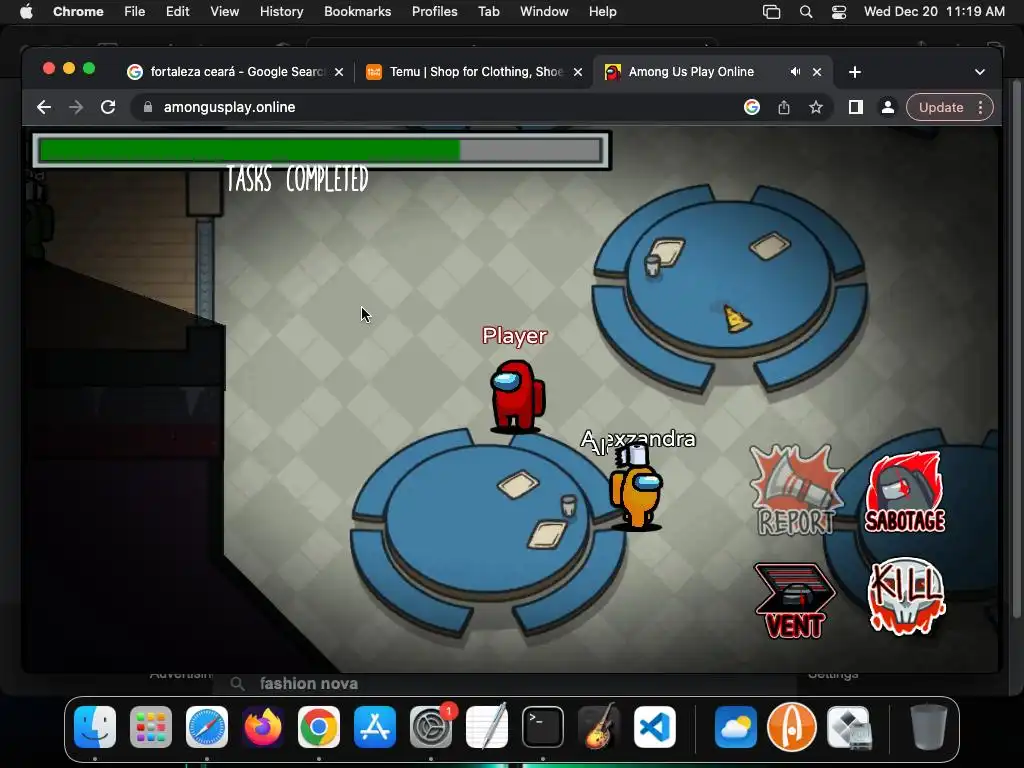Activate the Sabotage icon in game
1024x768 pixels.
coord(905,492)
